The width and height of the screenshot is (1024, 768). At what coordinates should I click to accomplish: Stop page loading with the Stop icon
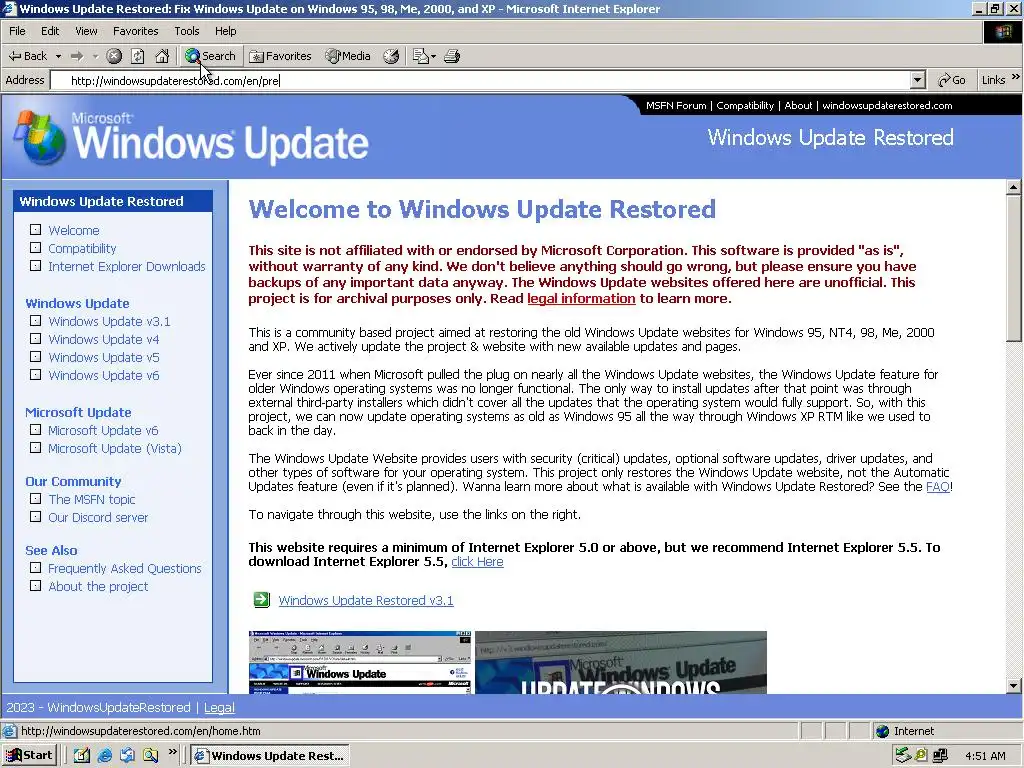(114, 56)
